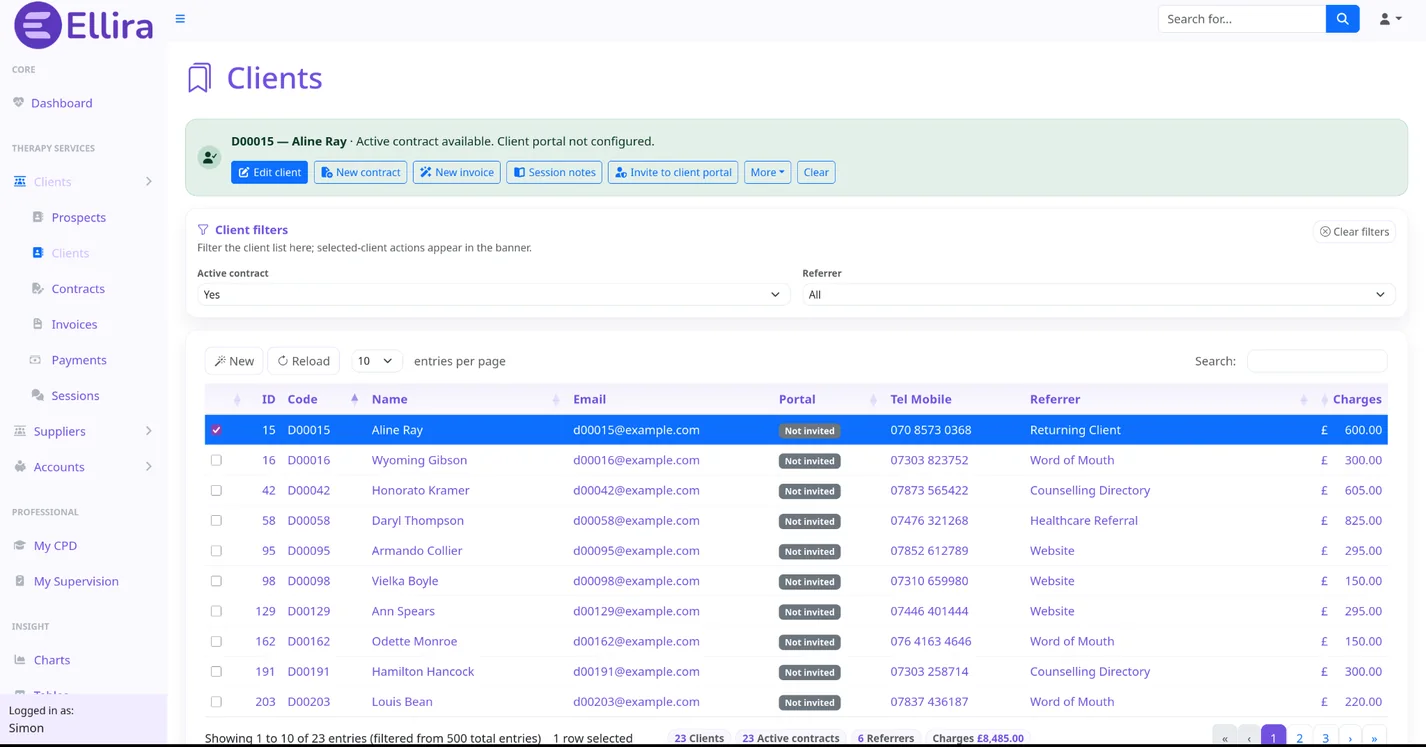The image size is (1426, 747).
Task: Click the Charts sidebar icon
Action: tap(20, 660)
